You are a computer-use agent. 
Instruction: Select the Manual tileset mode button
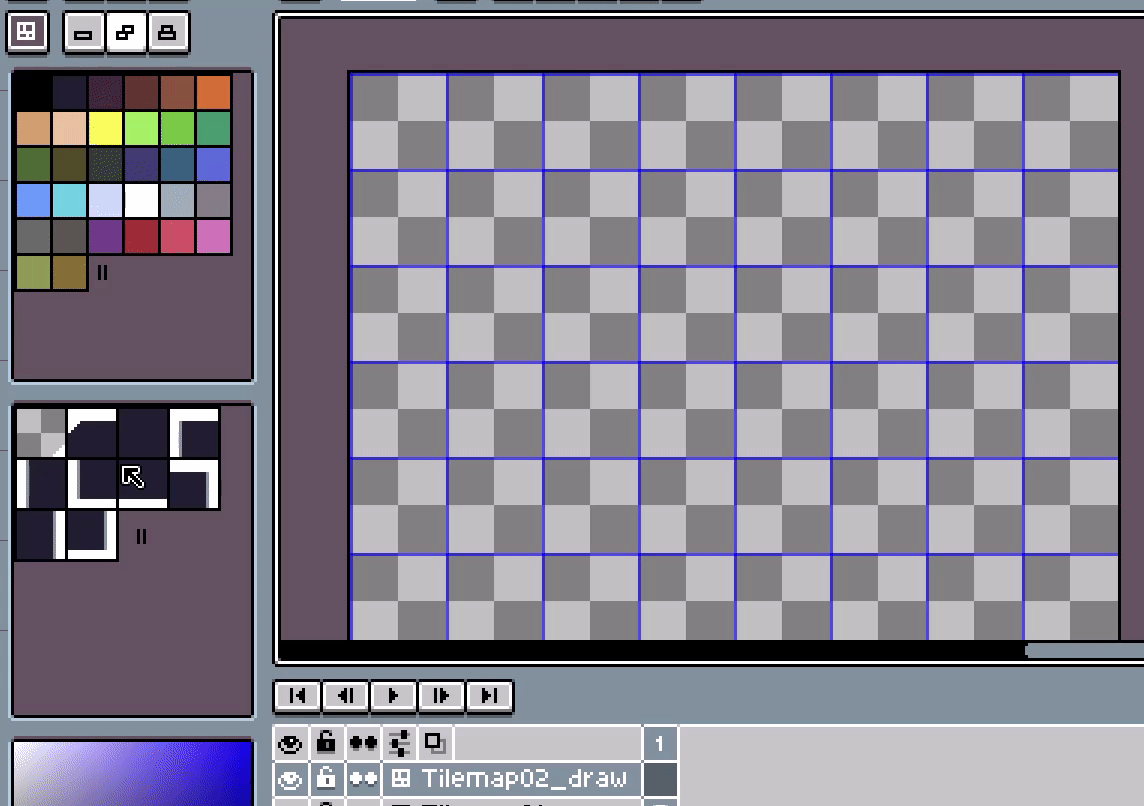[x=83, y=33]
